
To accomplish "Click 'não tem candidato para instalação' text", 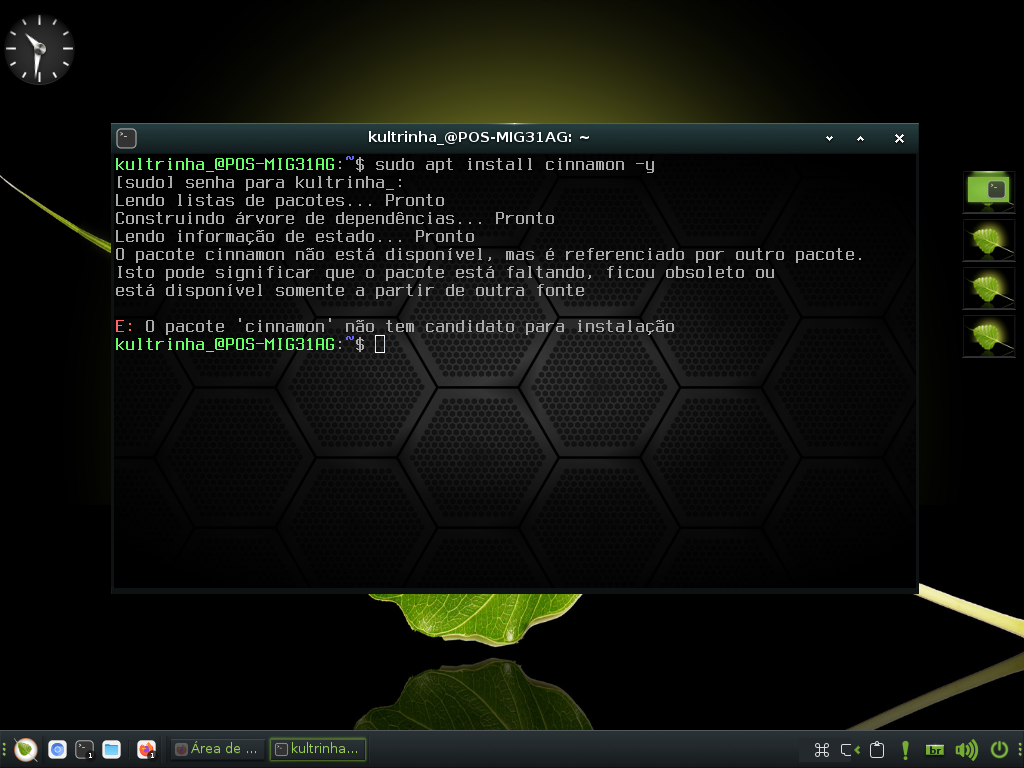I will (509, 327).
